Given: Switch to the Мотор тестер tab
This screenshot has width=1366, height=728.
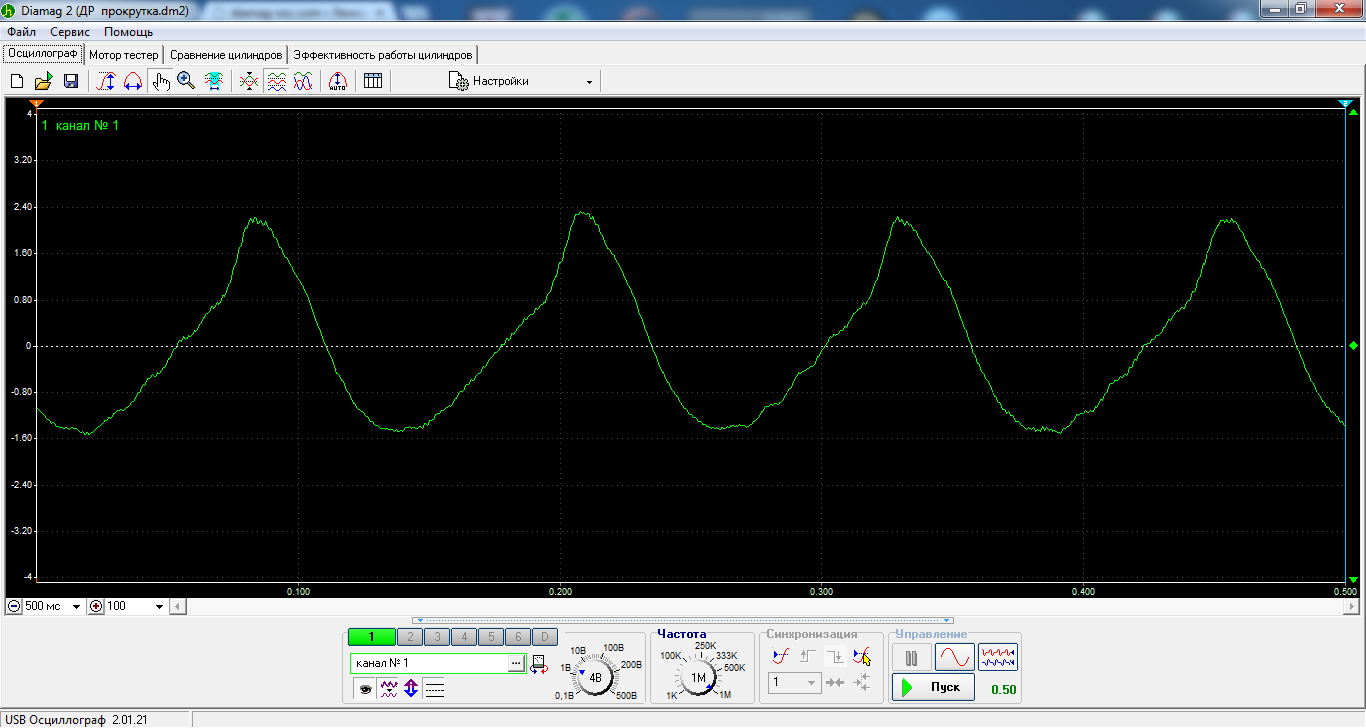Looking at the screenshot, I should coord(124,54).
